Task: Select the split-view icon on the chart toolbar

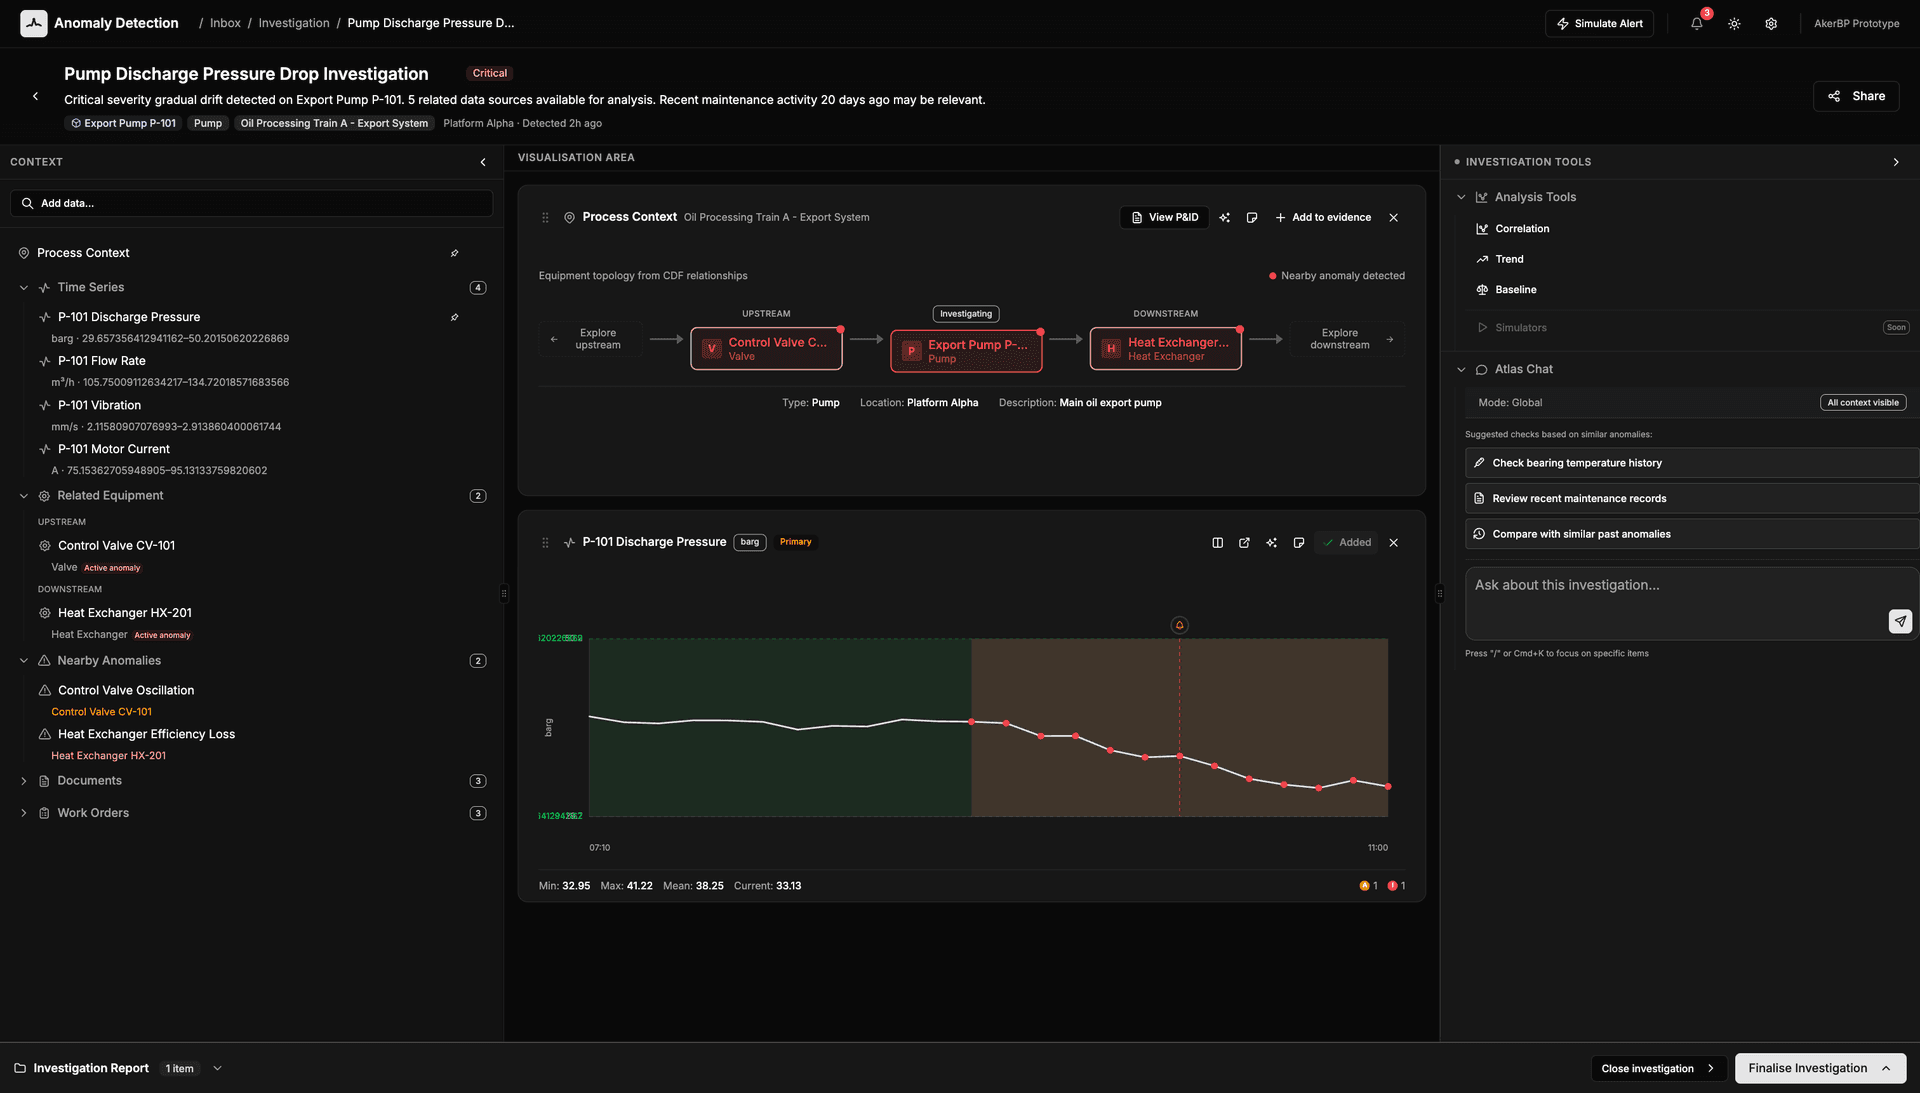Action: coord(1217,542)
